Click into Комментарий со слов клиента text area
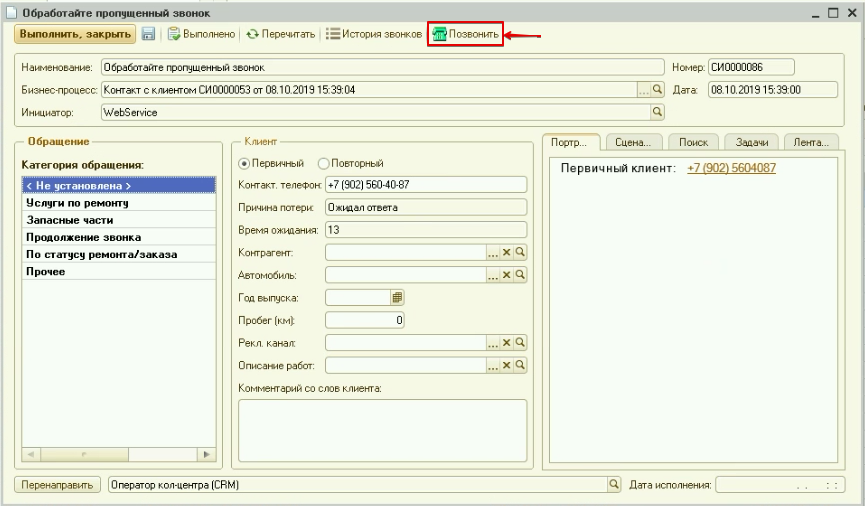 [x=378, y=430]
